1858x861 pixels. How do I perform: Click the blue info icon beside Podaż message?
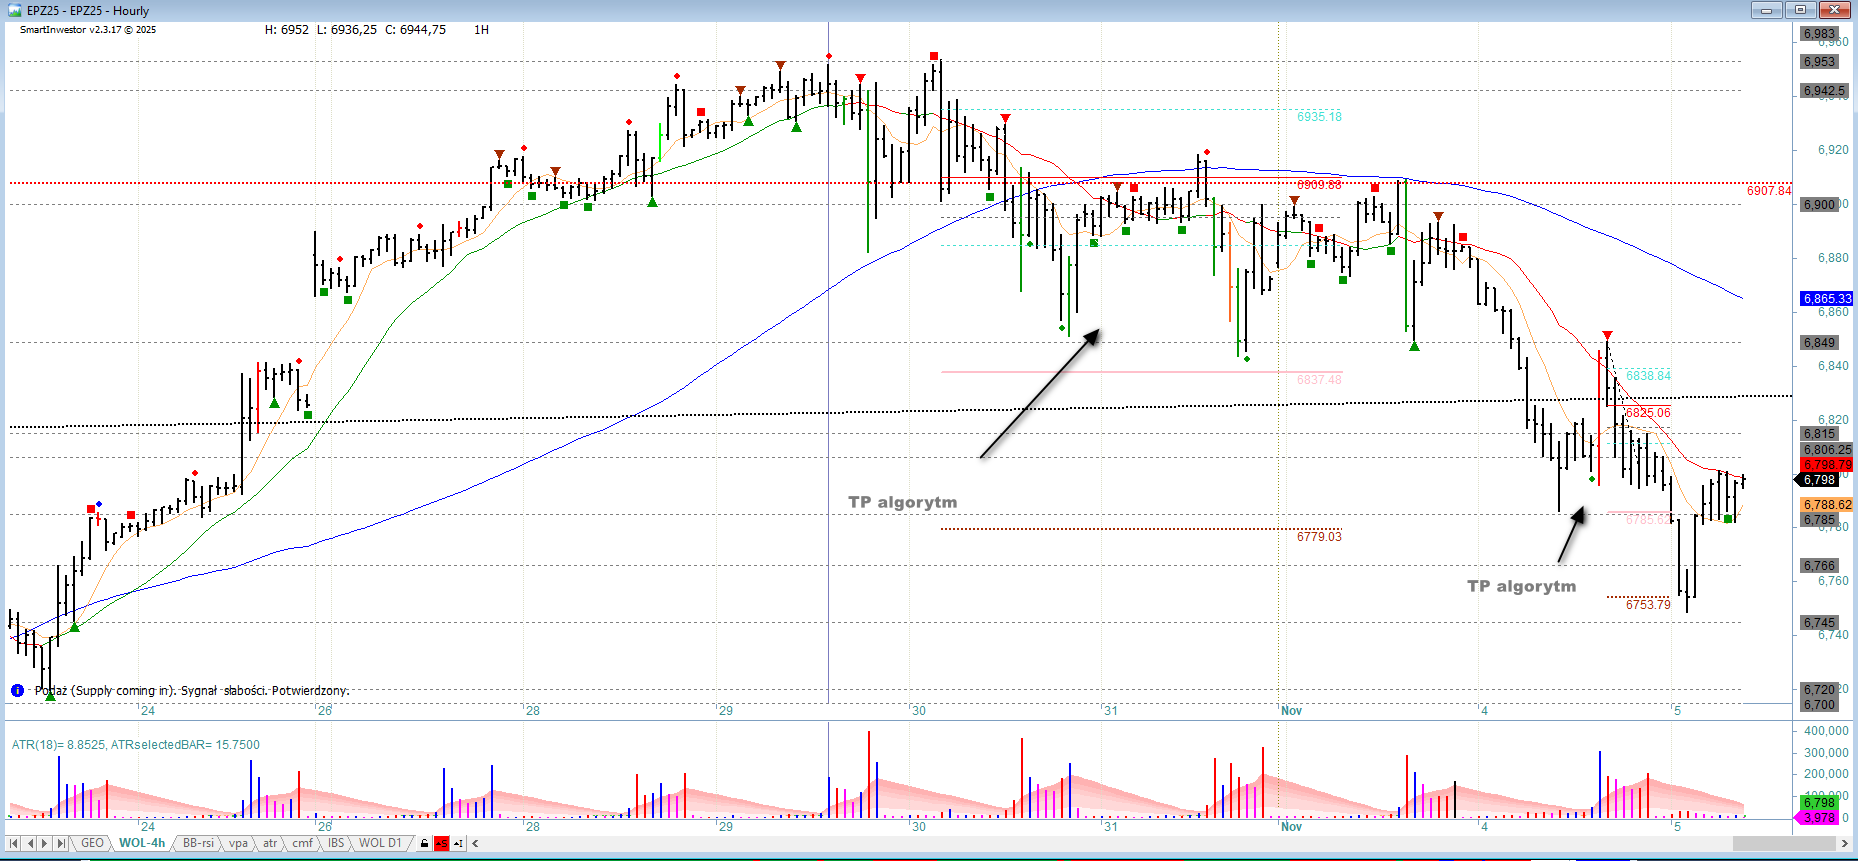click(x=17, y=691)
